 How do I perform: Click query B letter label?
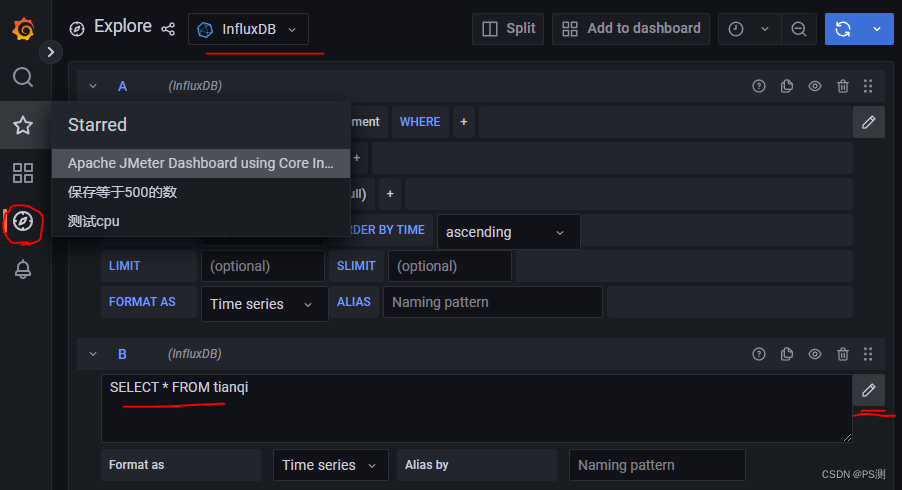[122, 354]
